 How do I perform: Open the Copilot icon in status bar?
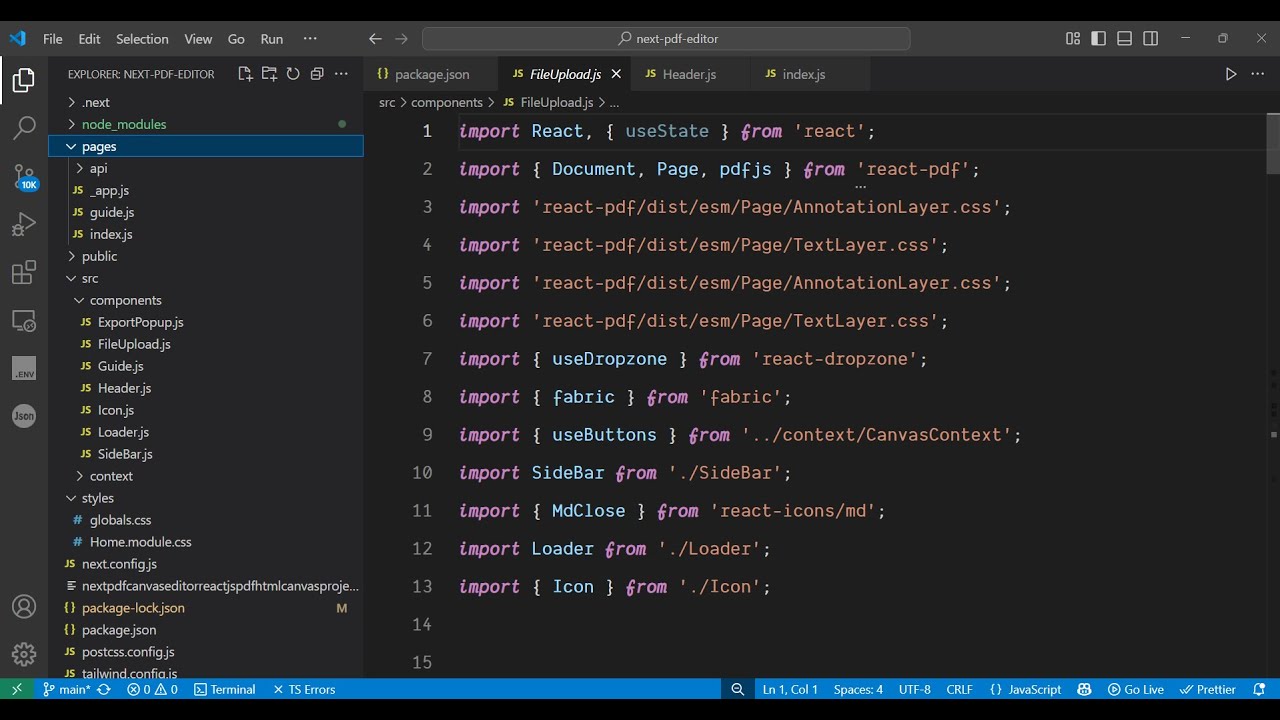(1084, 689)
